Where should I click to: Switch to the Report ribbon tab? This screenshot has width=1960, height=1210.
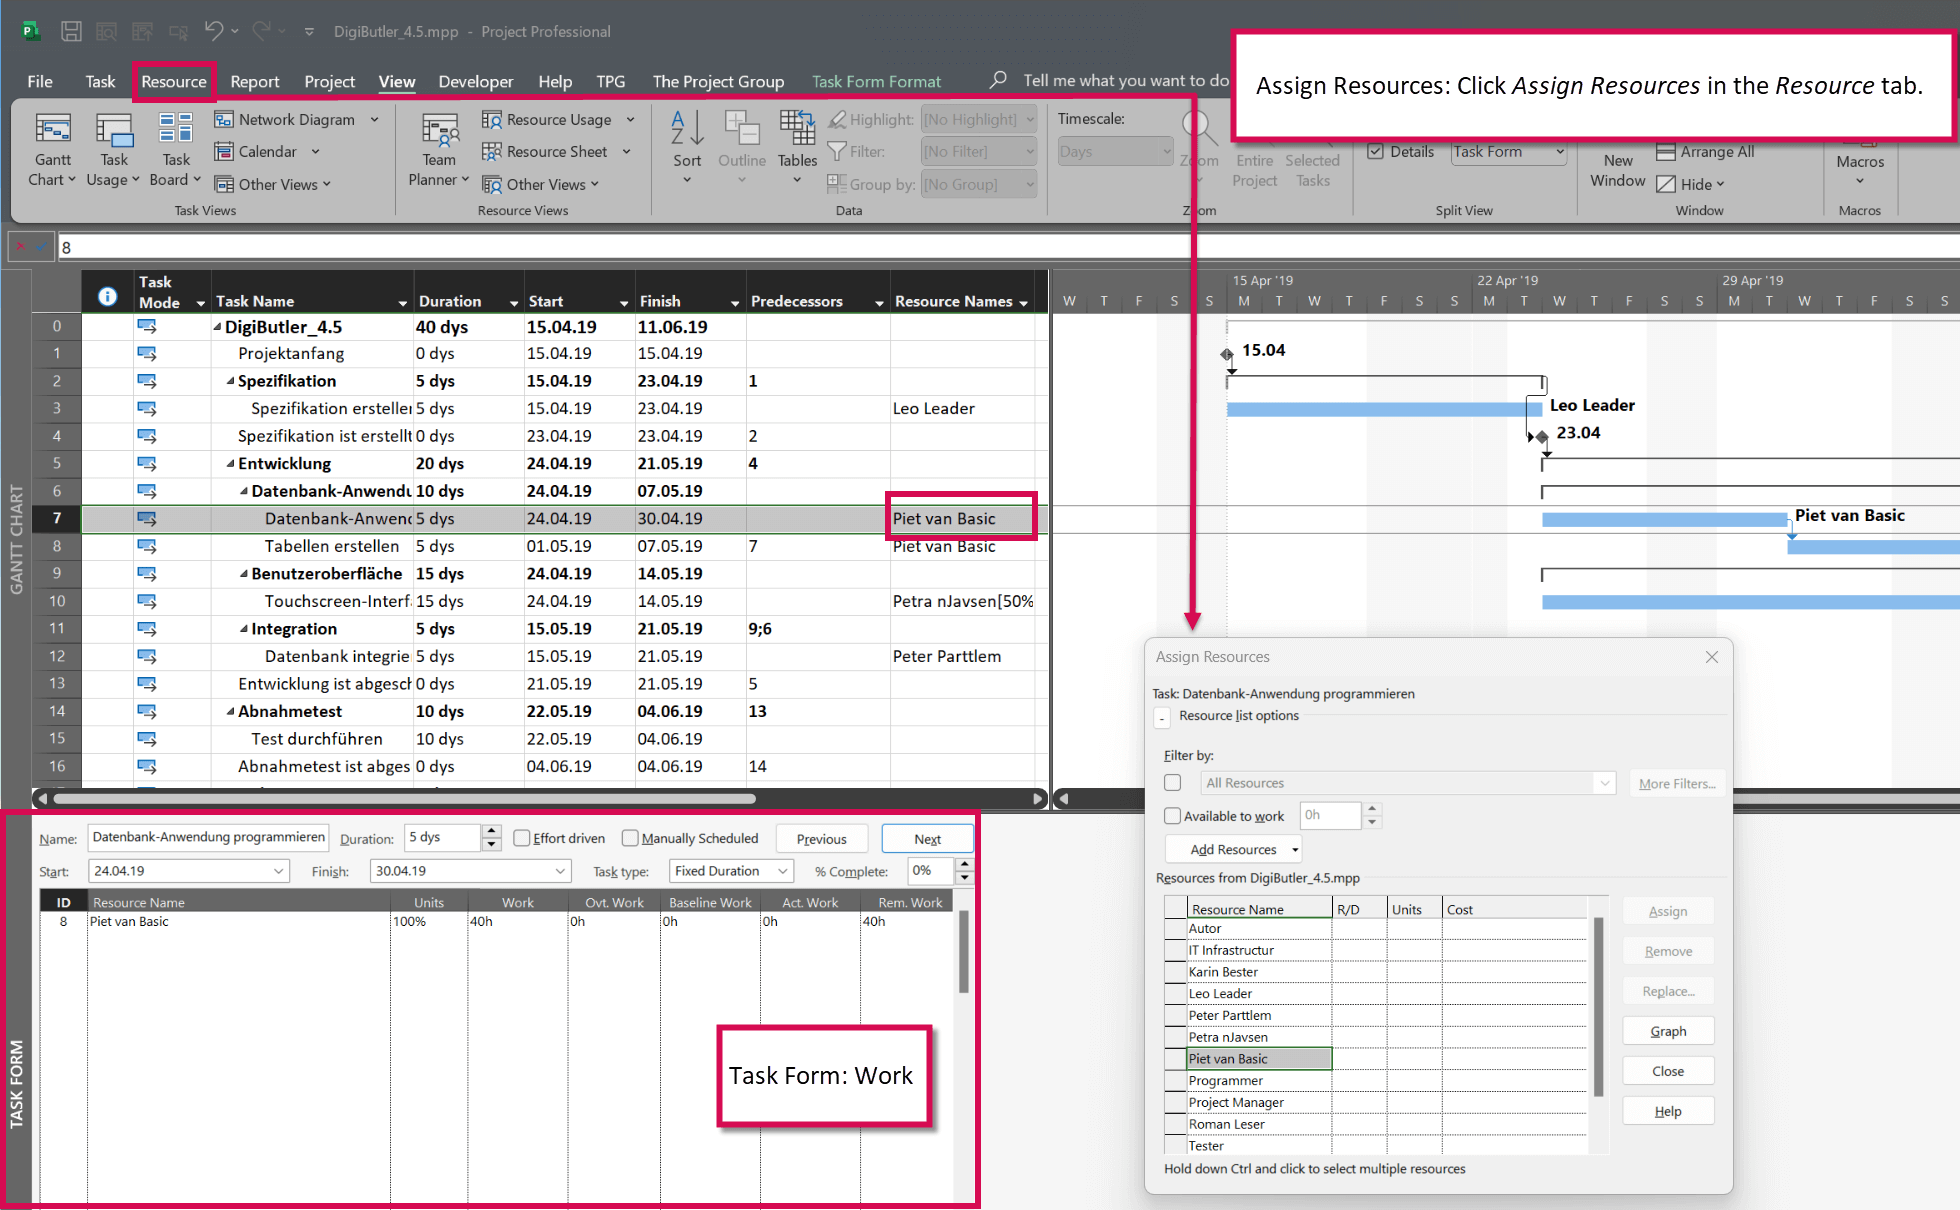(x=255, y=82)
